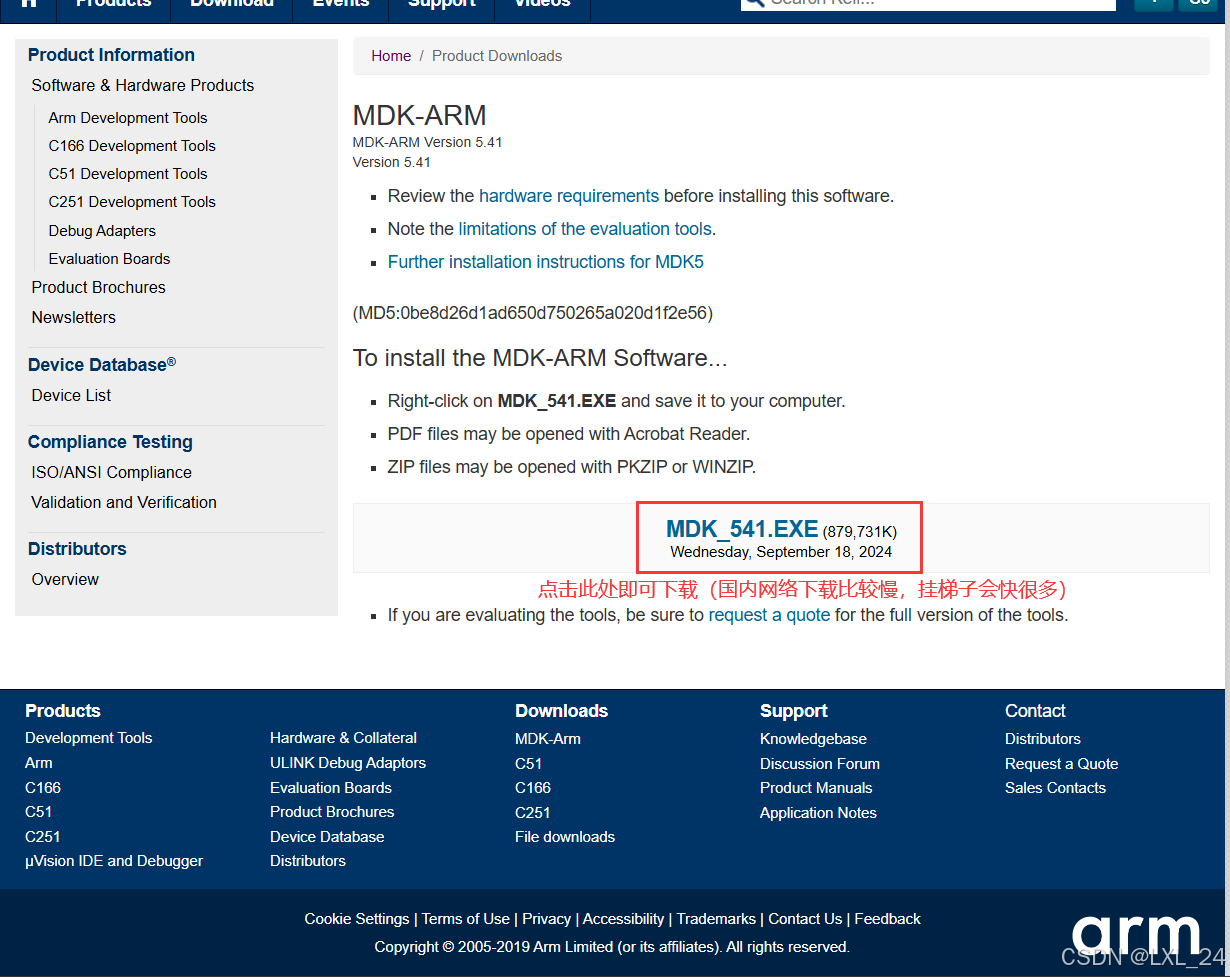Open Debug Adapters in sidebar

click(102, 231)
